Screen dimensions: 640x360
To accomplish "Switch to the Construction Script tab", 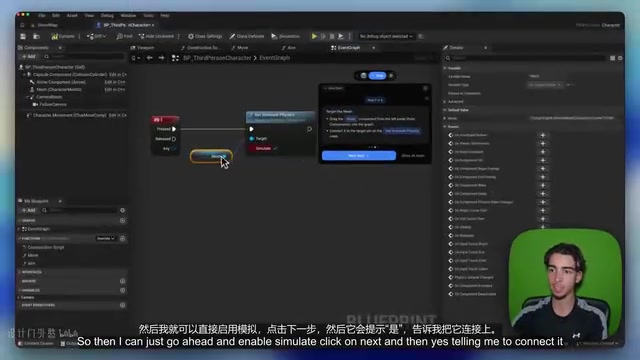I will coord(201,48).
